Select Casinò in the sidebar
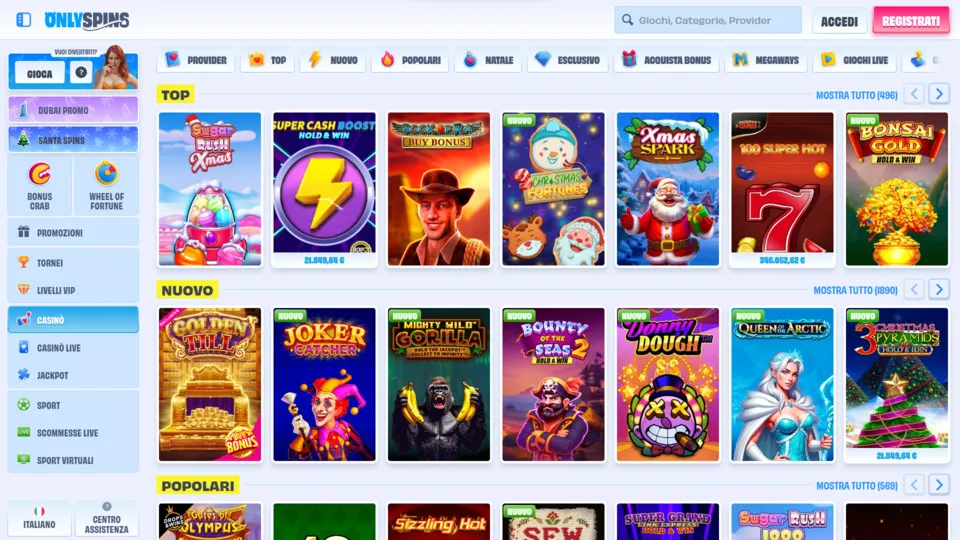960x540 pixels. click(x=73, y=320)
